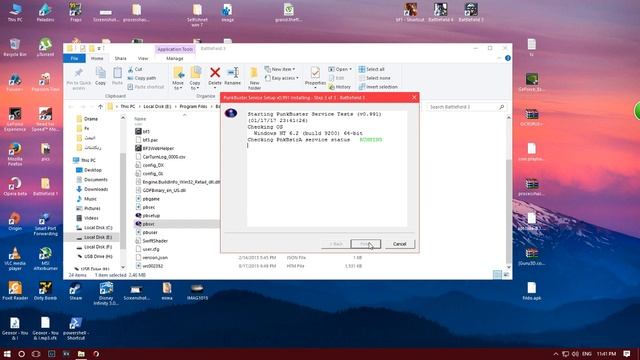The width and height of the screenshot is (640, 360).
Task: Click the Cortana search circle on taskbar
Action: tap(22, 354)
